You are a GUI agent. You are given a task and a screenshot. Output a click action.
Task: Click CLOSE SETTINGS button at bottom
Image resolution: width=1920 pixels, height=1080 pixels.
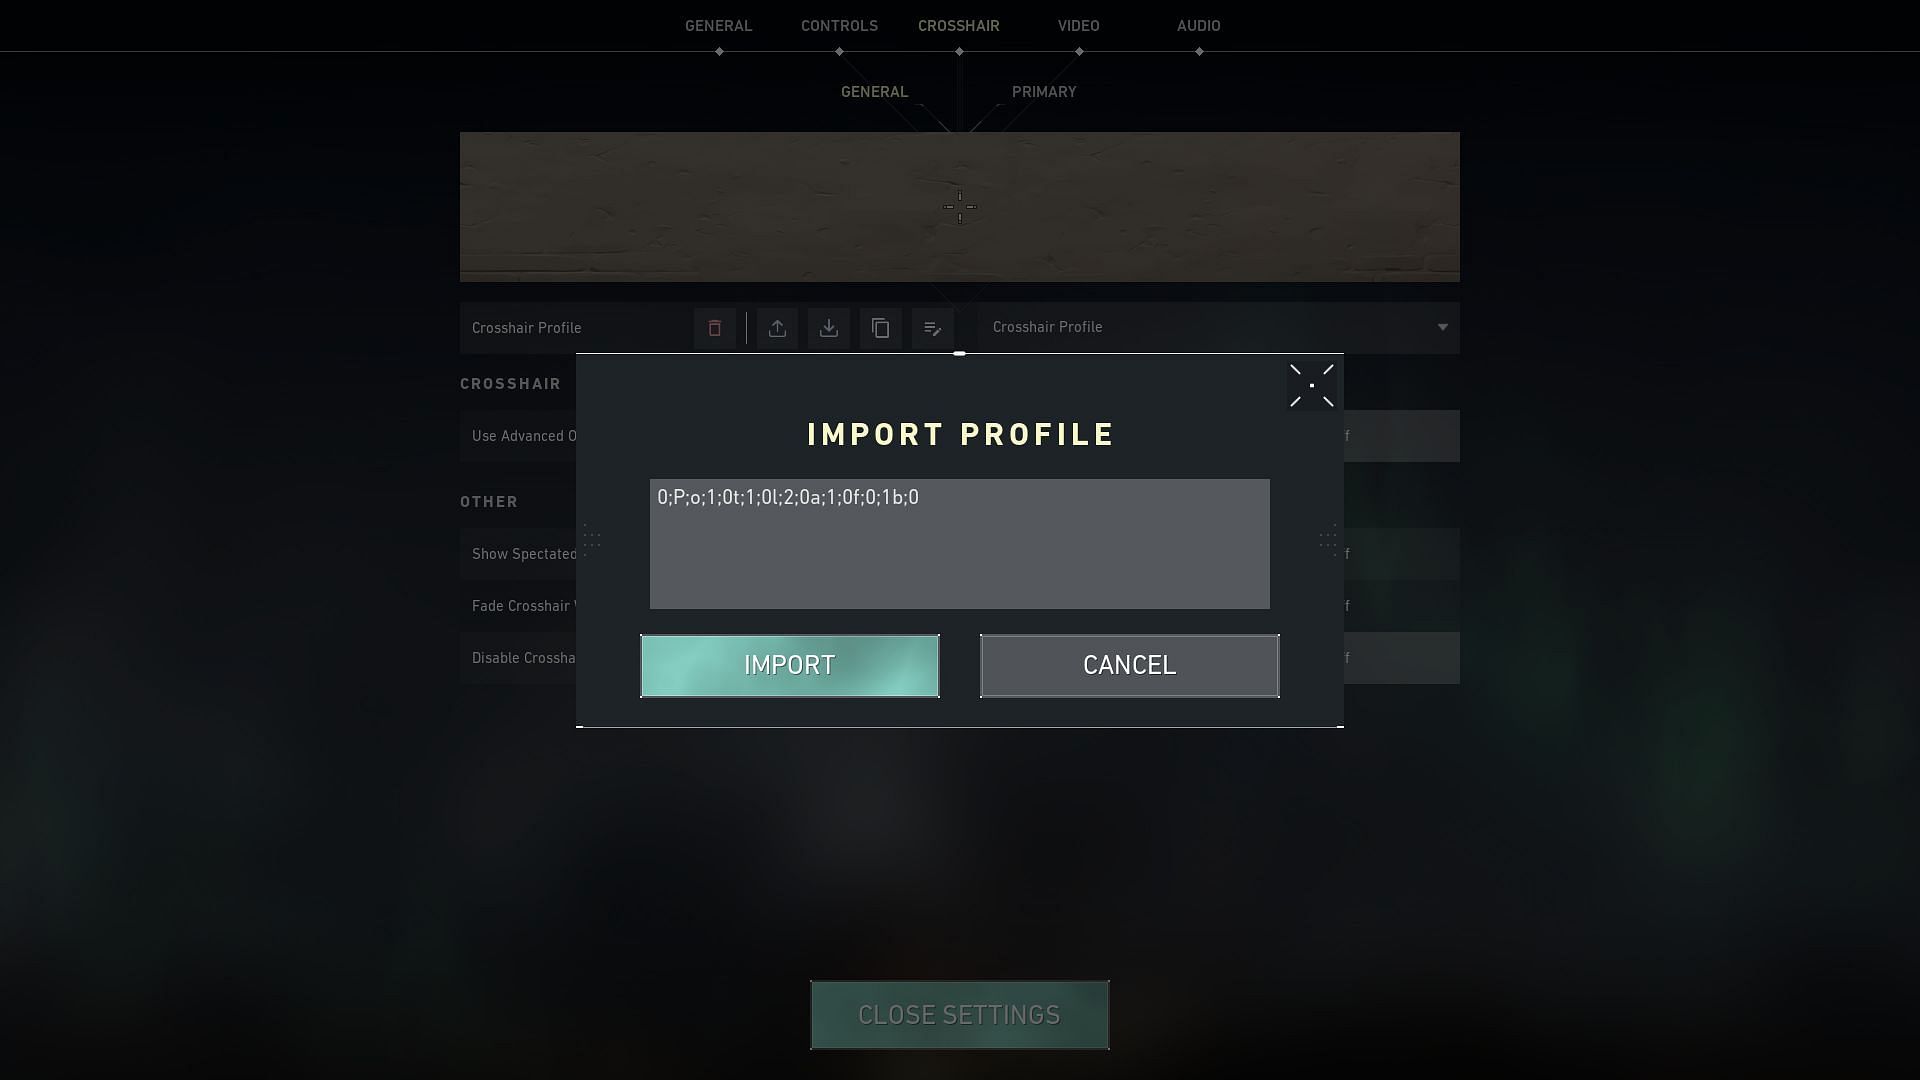pos(960,1014)
